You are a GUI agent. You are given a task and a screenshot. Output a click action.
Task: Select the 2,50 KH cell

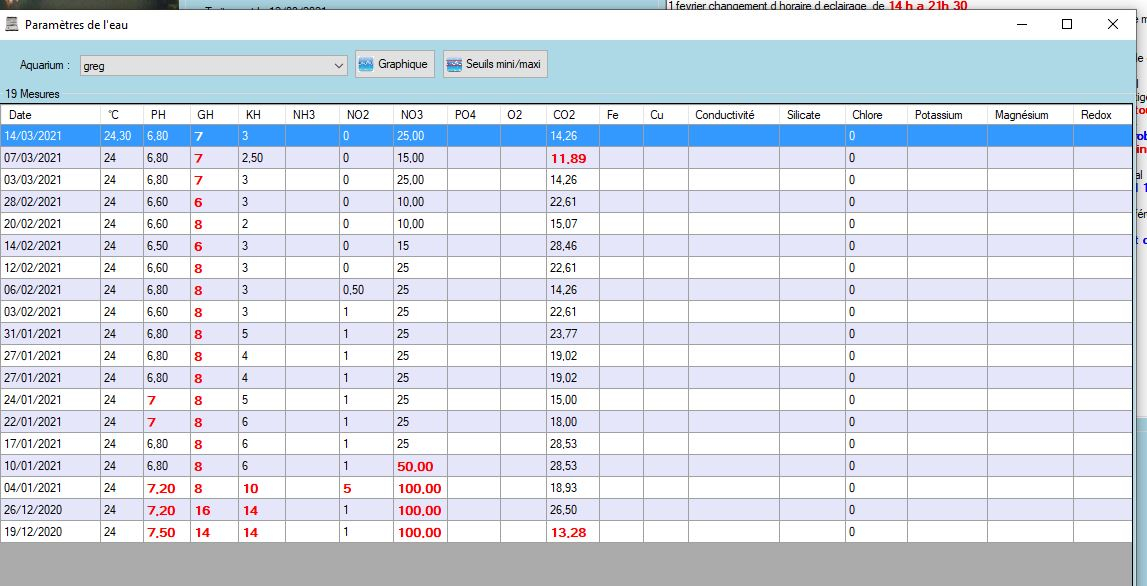pyautogui.click(x=262, y=158)
